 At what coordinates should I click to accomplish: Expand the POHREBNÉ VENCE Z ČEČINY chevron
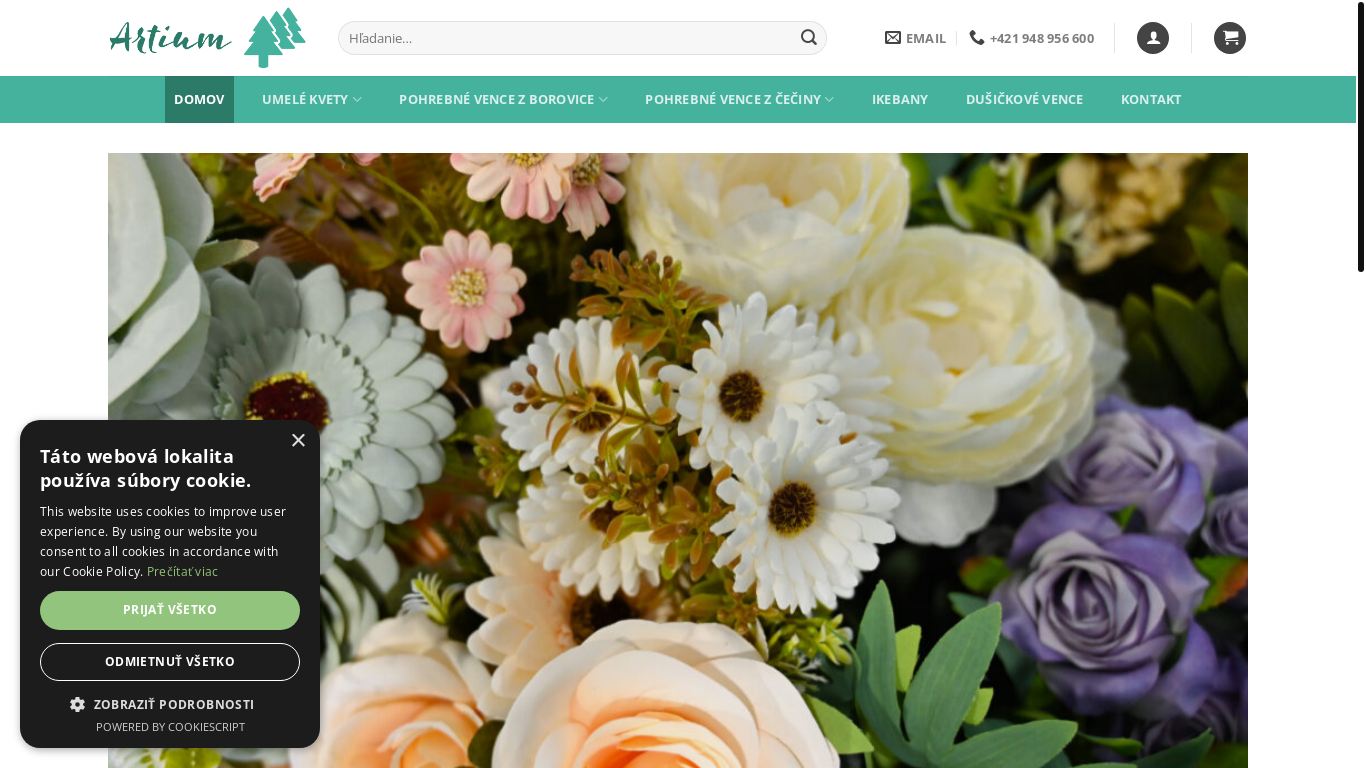point(829,100)
